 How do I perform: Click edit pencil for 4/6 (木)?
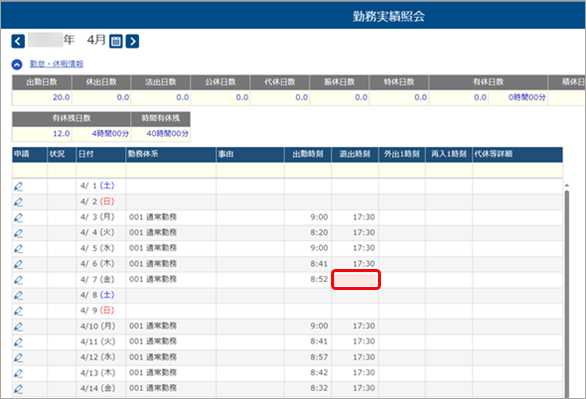(x=18, y=264)
